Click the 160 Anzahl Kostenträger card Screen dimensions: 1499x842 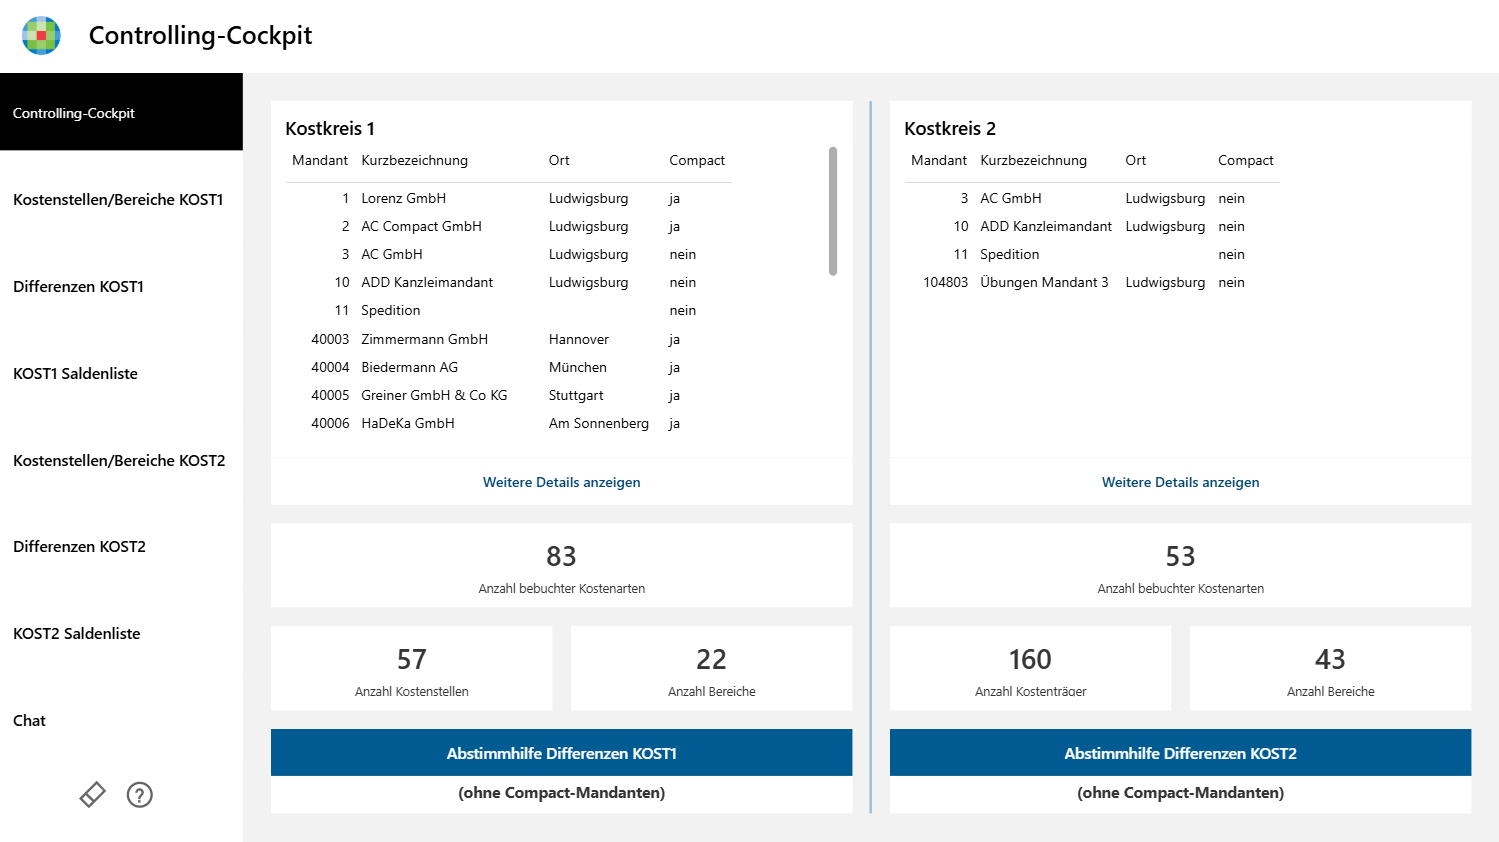pyautogui.click(x=1031, y=668)
